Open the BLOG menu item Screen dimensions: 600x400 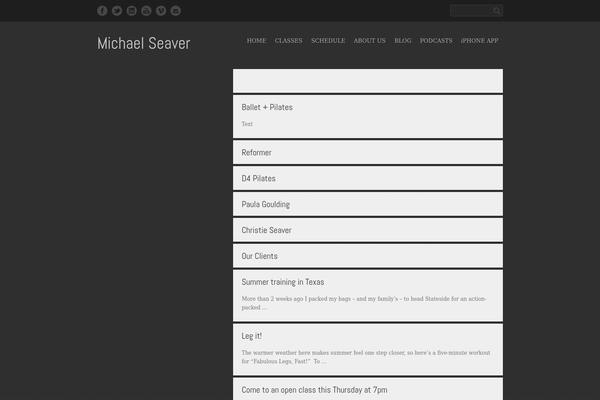click(403, 41)
